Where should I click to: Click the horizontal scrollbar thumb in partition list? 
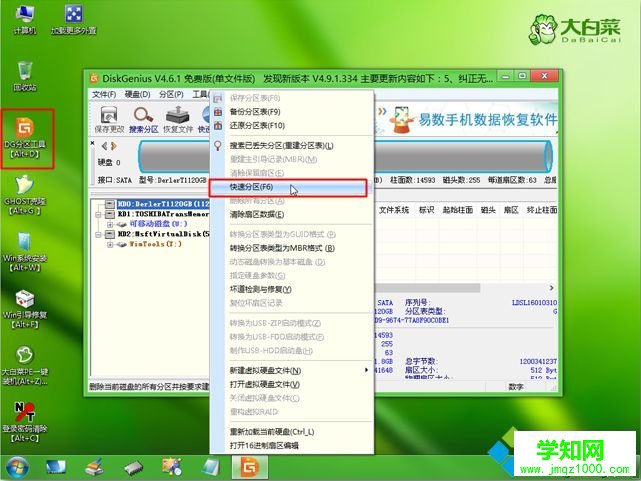click(427, 288)
